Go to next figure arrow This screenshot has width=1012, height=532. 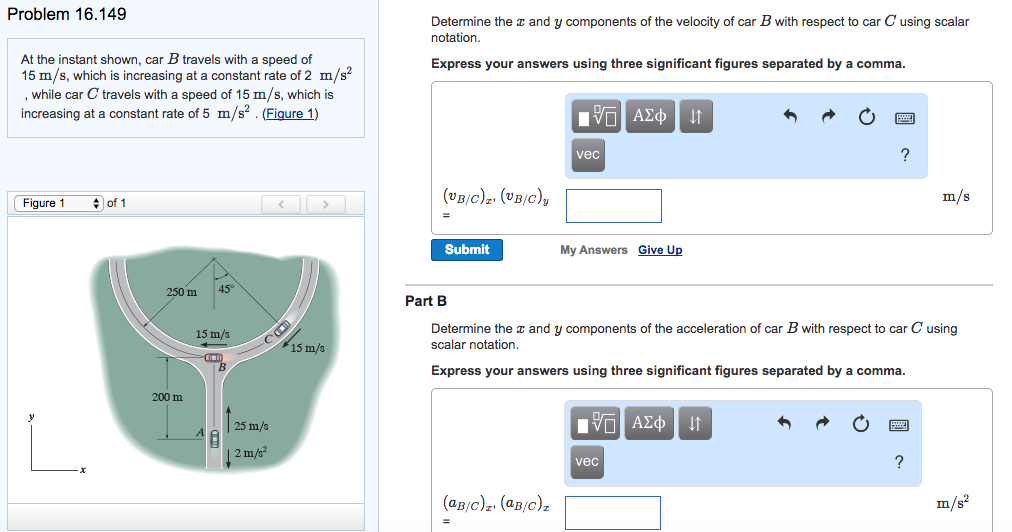click(x=326, y=204)
